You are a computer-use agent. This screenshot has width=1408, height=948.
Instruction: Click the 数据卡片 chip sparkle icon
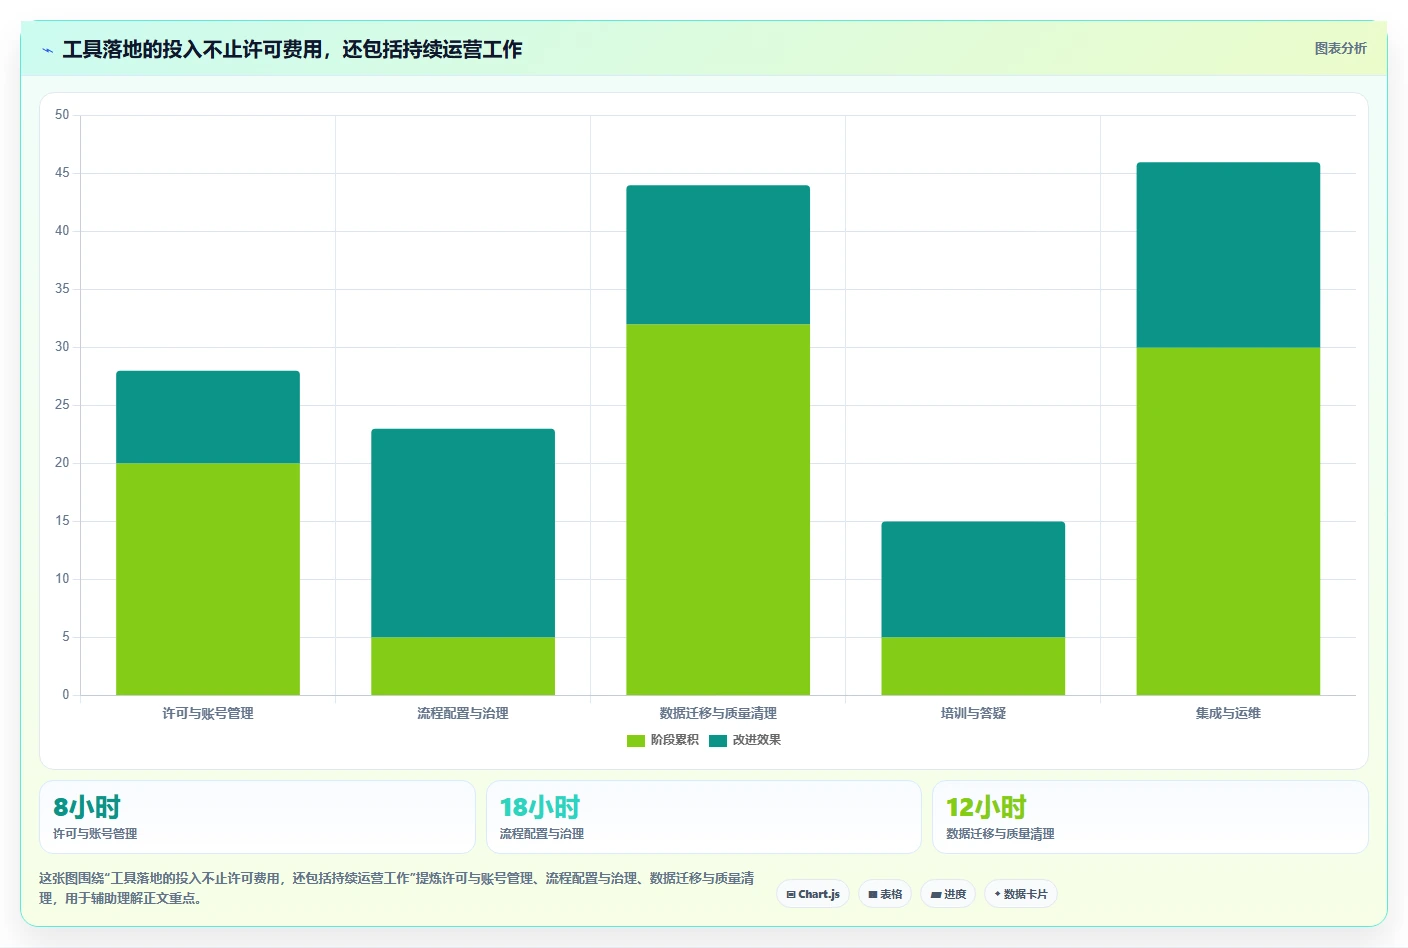coord(997,894)
